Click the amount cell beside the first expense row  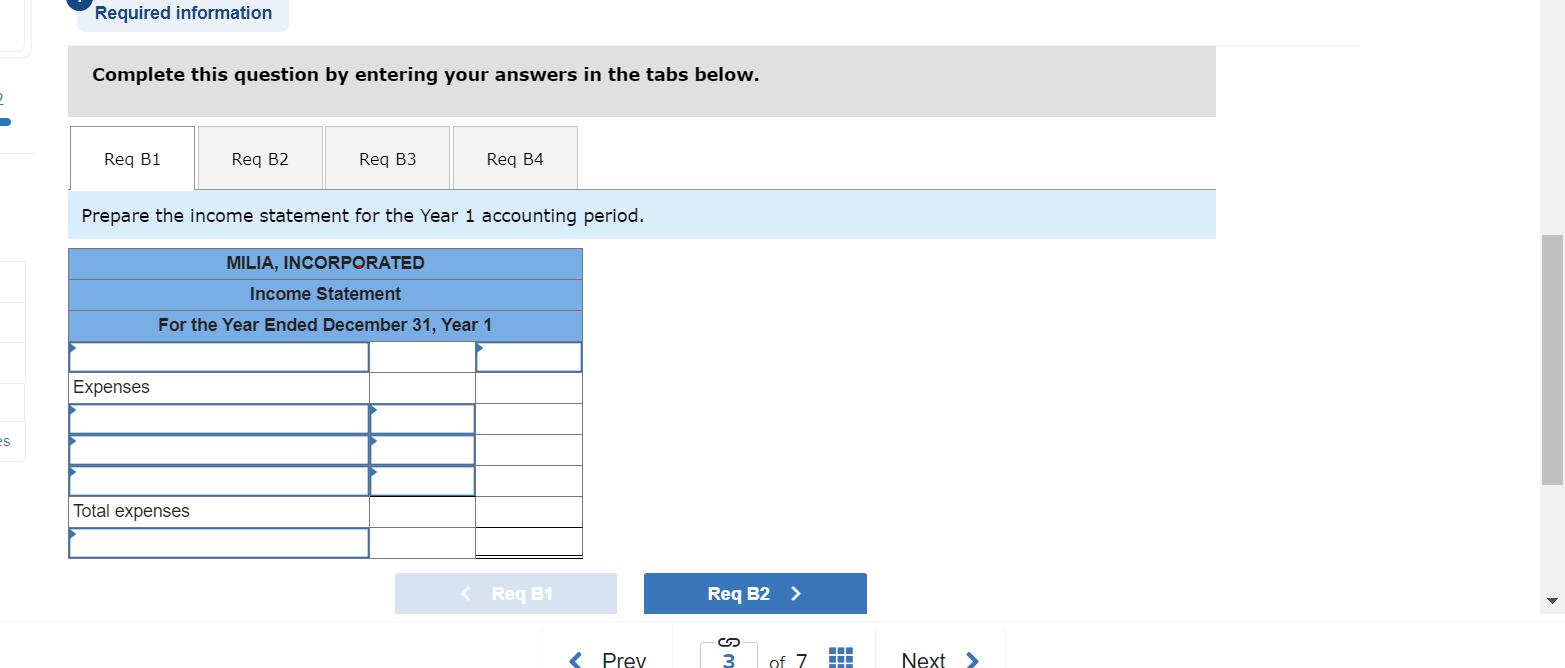point(421,418)
